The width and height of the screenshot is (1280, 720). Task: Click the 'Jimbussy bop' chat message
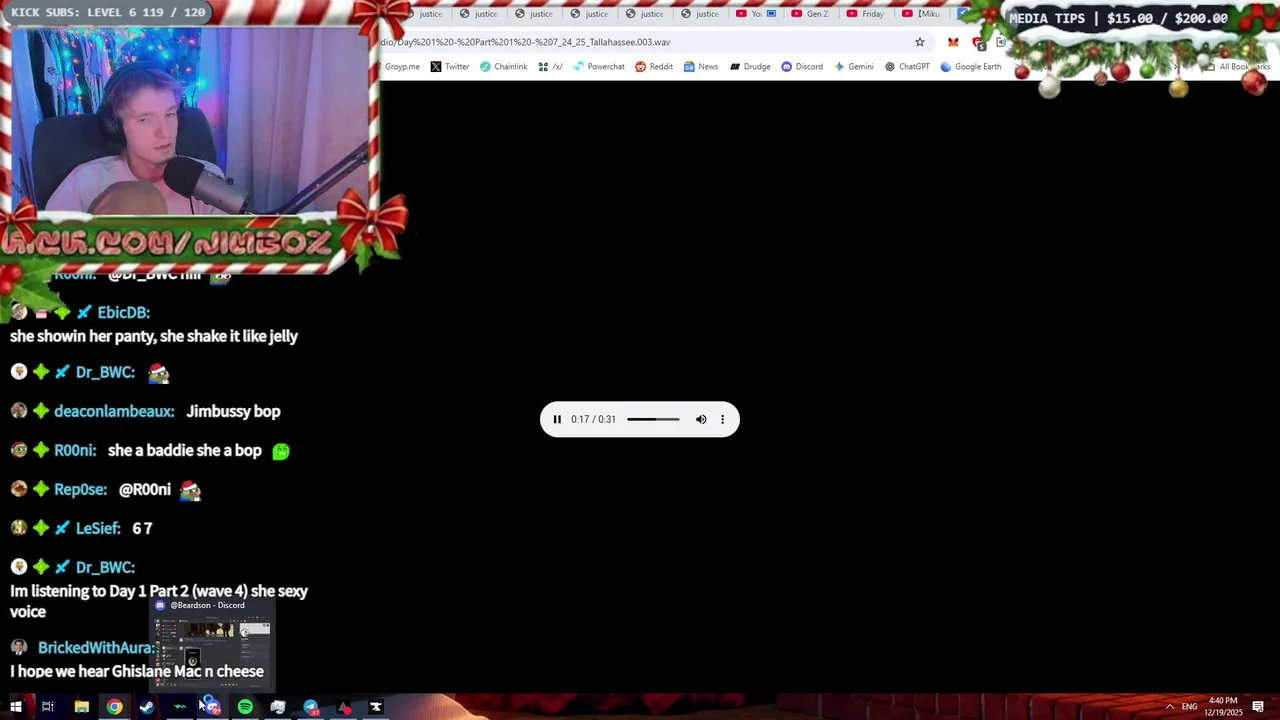233,411
